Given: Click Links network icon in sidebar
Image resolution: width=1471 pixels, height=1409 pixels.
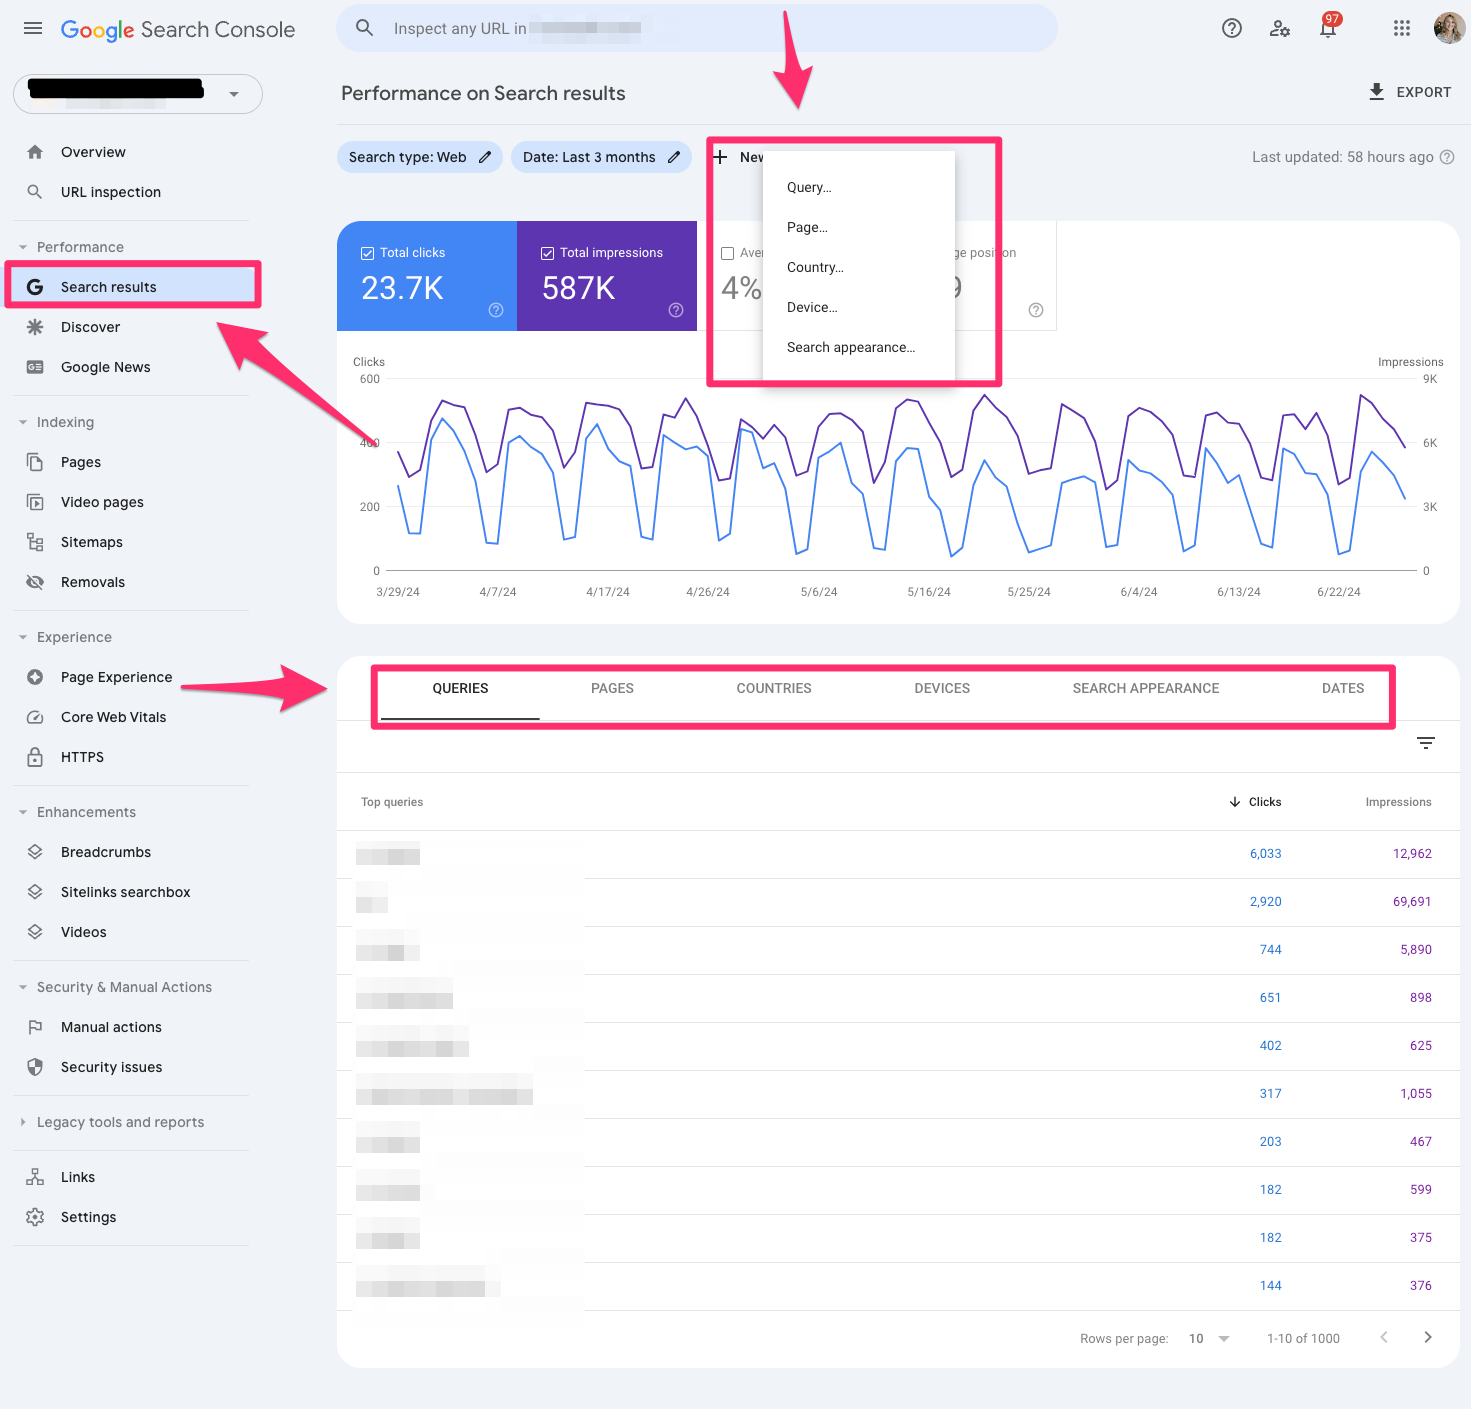Looking at the screenshot, I should (x=35, y=1177).
